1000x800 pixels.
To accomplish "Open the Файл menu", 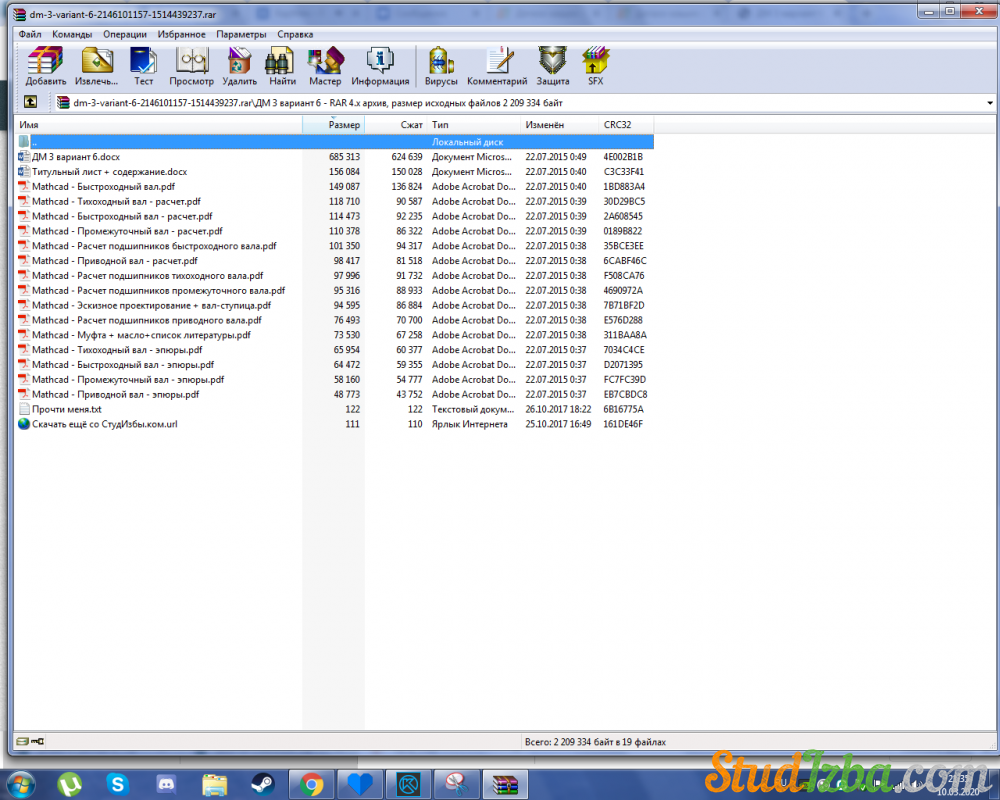I will coord(30,34).
